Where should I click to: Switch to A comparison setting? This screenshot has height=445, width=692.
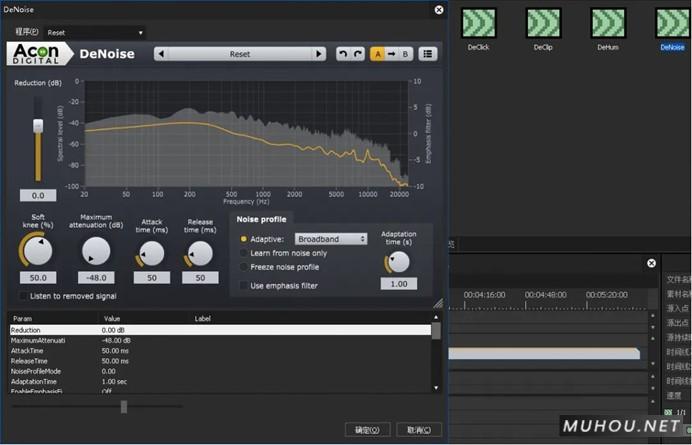point(377,54)
